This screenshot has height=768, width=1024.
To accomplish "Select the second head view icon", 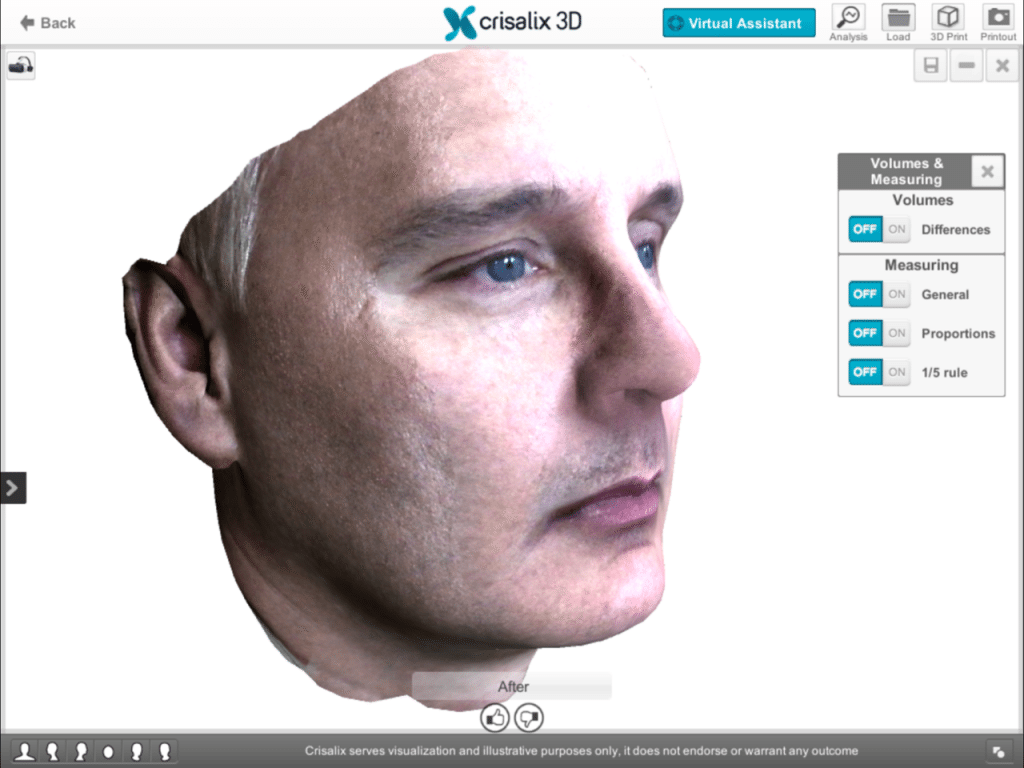I will [x=52, y=752].
